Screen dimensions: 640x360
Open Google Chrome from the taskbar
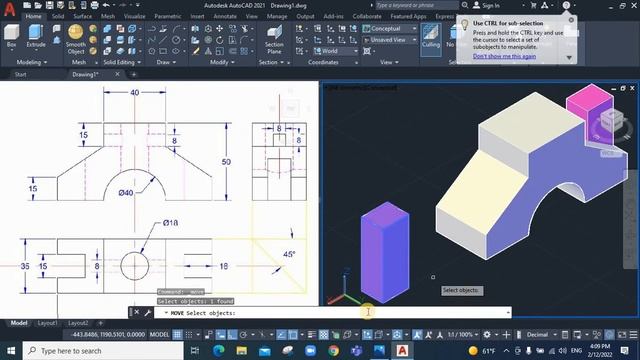coord(333,351)
